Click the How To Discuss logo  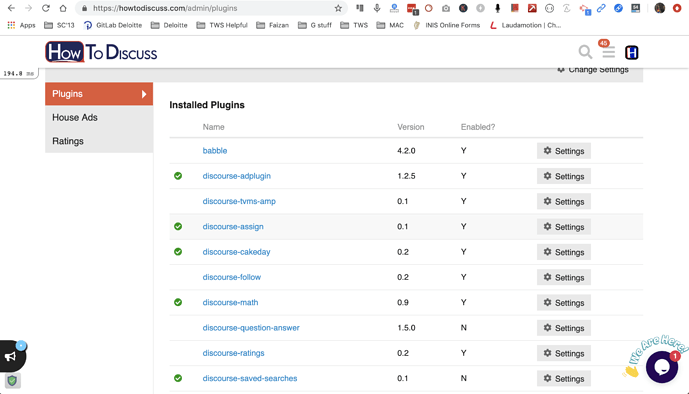101,52
